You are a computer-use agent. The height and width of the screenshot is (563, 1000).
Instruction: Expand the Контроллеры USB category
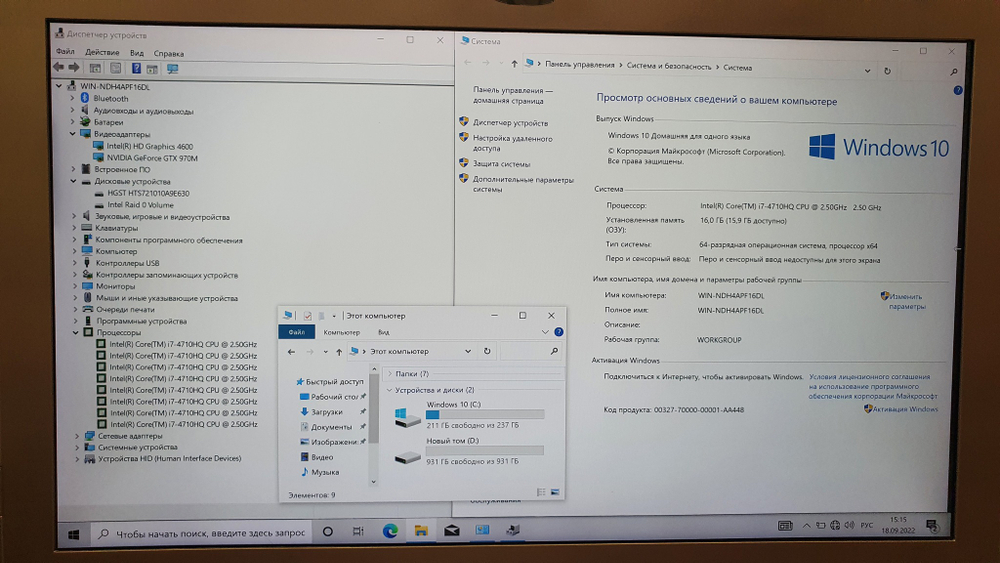click(75, 263)
